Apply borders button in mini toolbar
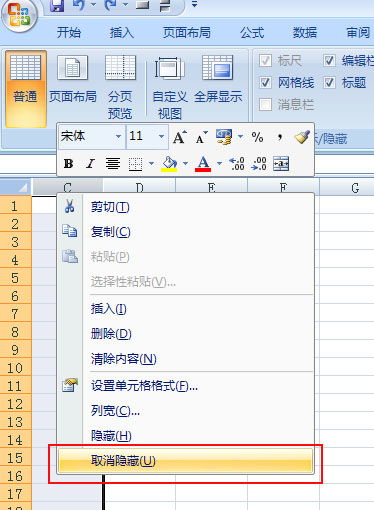 [135, 164]
